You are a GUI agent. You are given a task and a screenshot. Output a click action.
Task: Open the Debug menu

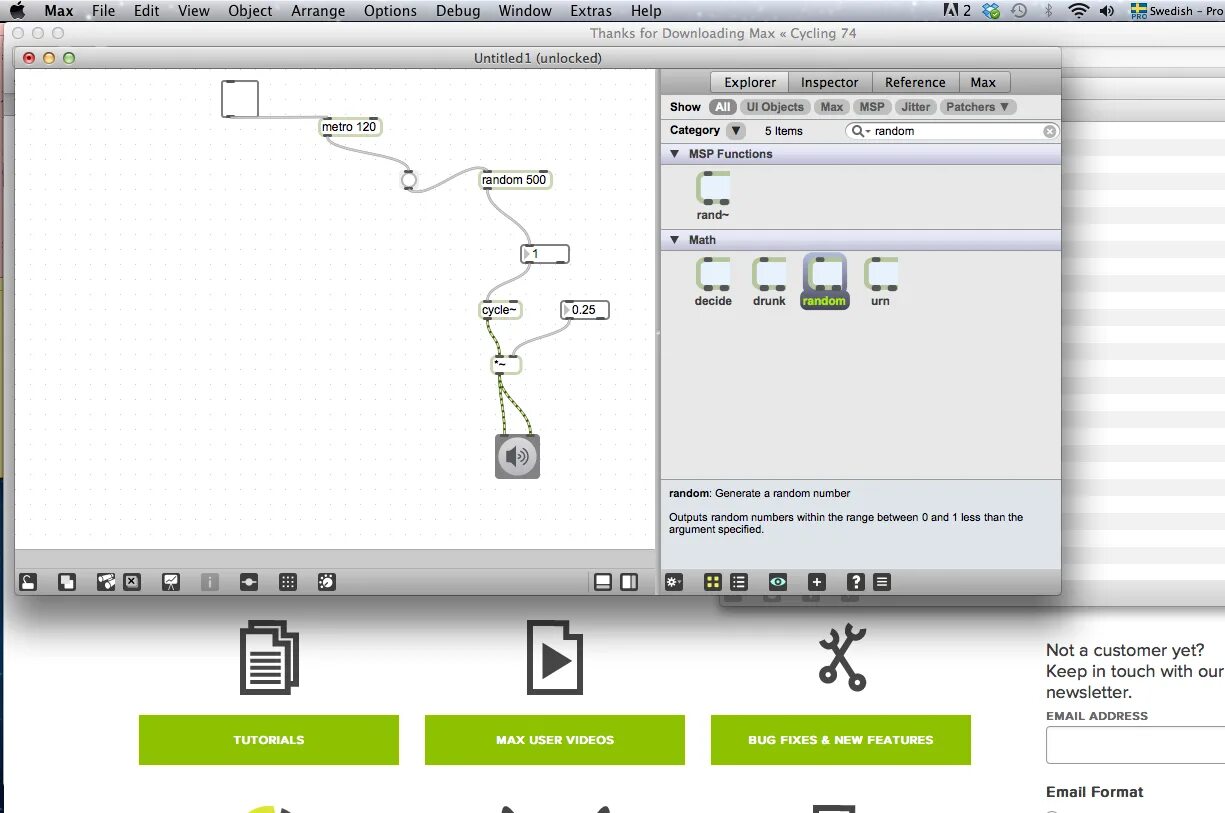click(x=458, y=11)
